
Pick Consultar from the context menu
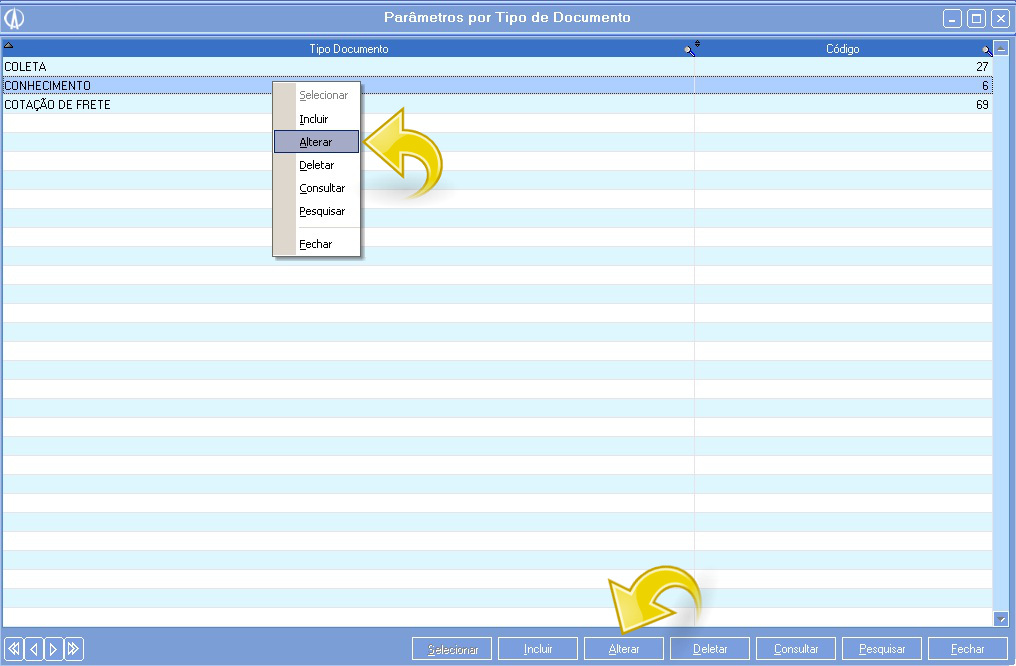coord(322,188)
